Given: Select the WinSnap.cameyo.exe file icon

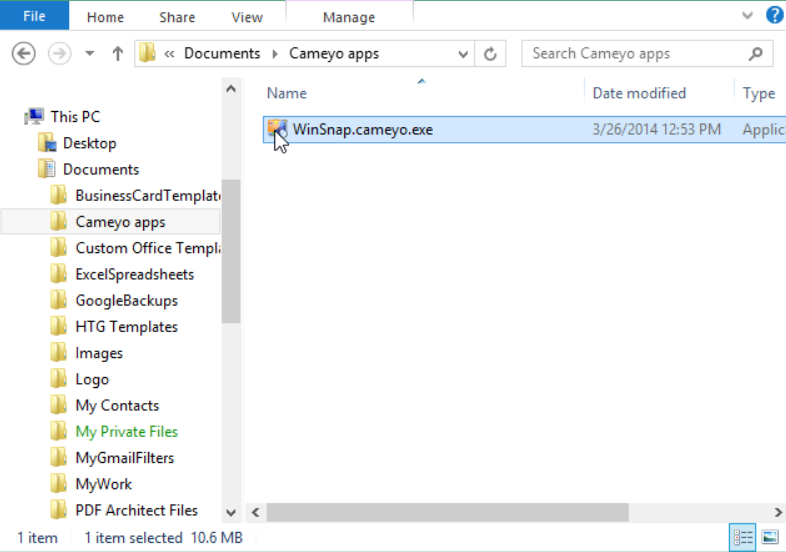Looking at the screenshot, I should (276, 129).
